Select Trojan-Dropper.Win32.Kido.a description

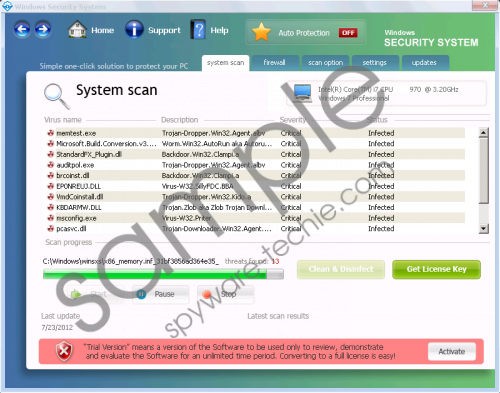206,197
